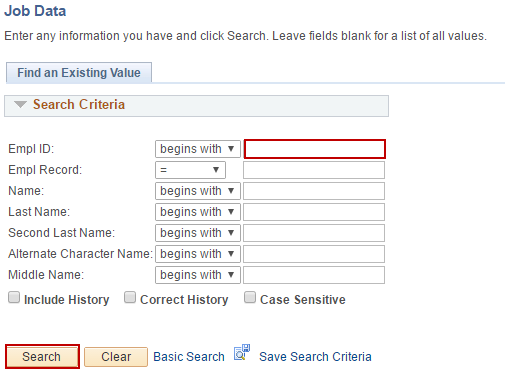Click the Search button
The height and width of the screenshot is (377, 505).
click(42, 357)
